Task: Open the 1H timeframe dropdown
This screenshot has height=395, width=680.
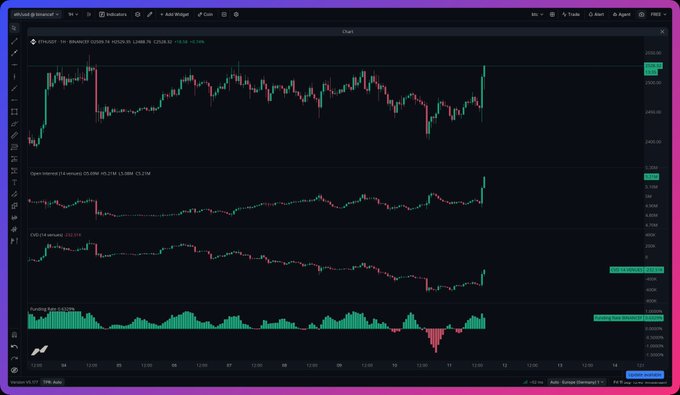Action: [73, 14]
